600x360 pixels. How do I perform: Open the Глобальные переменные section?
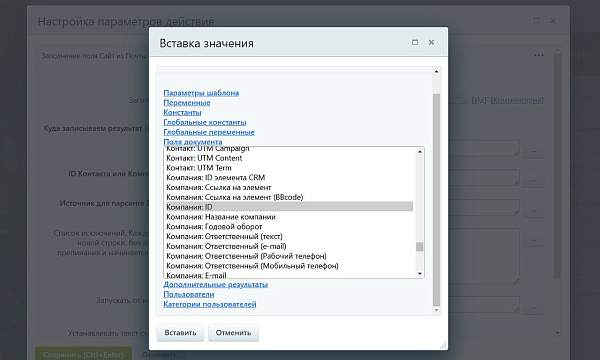click(x=209, y=132)
